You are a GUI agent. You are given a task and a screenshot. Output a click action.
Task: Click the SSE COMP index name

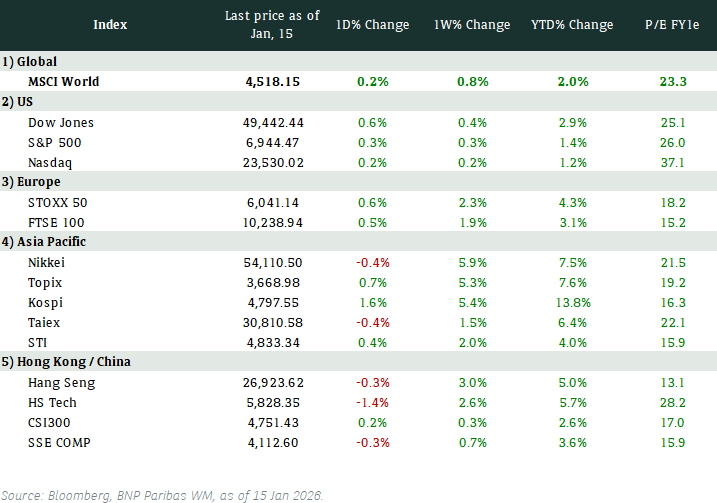click(64, 442)
